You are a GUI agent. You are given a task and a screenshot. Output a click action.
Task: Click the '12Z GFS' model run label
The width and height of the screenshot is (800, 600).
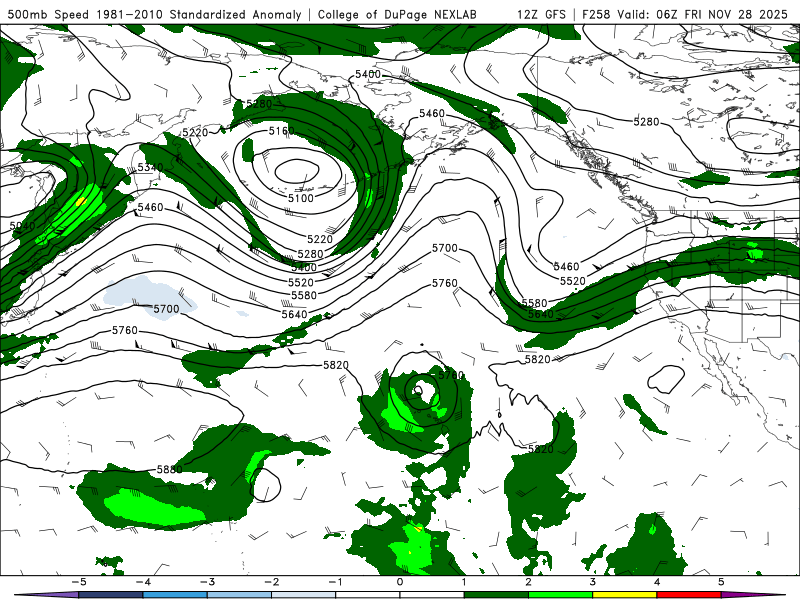(541, 14)
